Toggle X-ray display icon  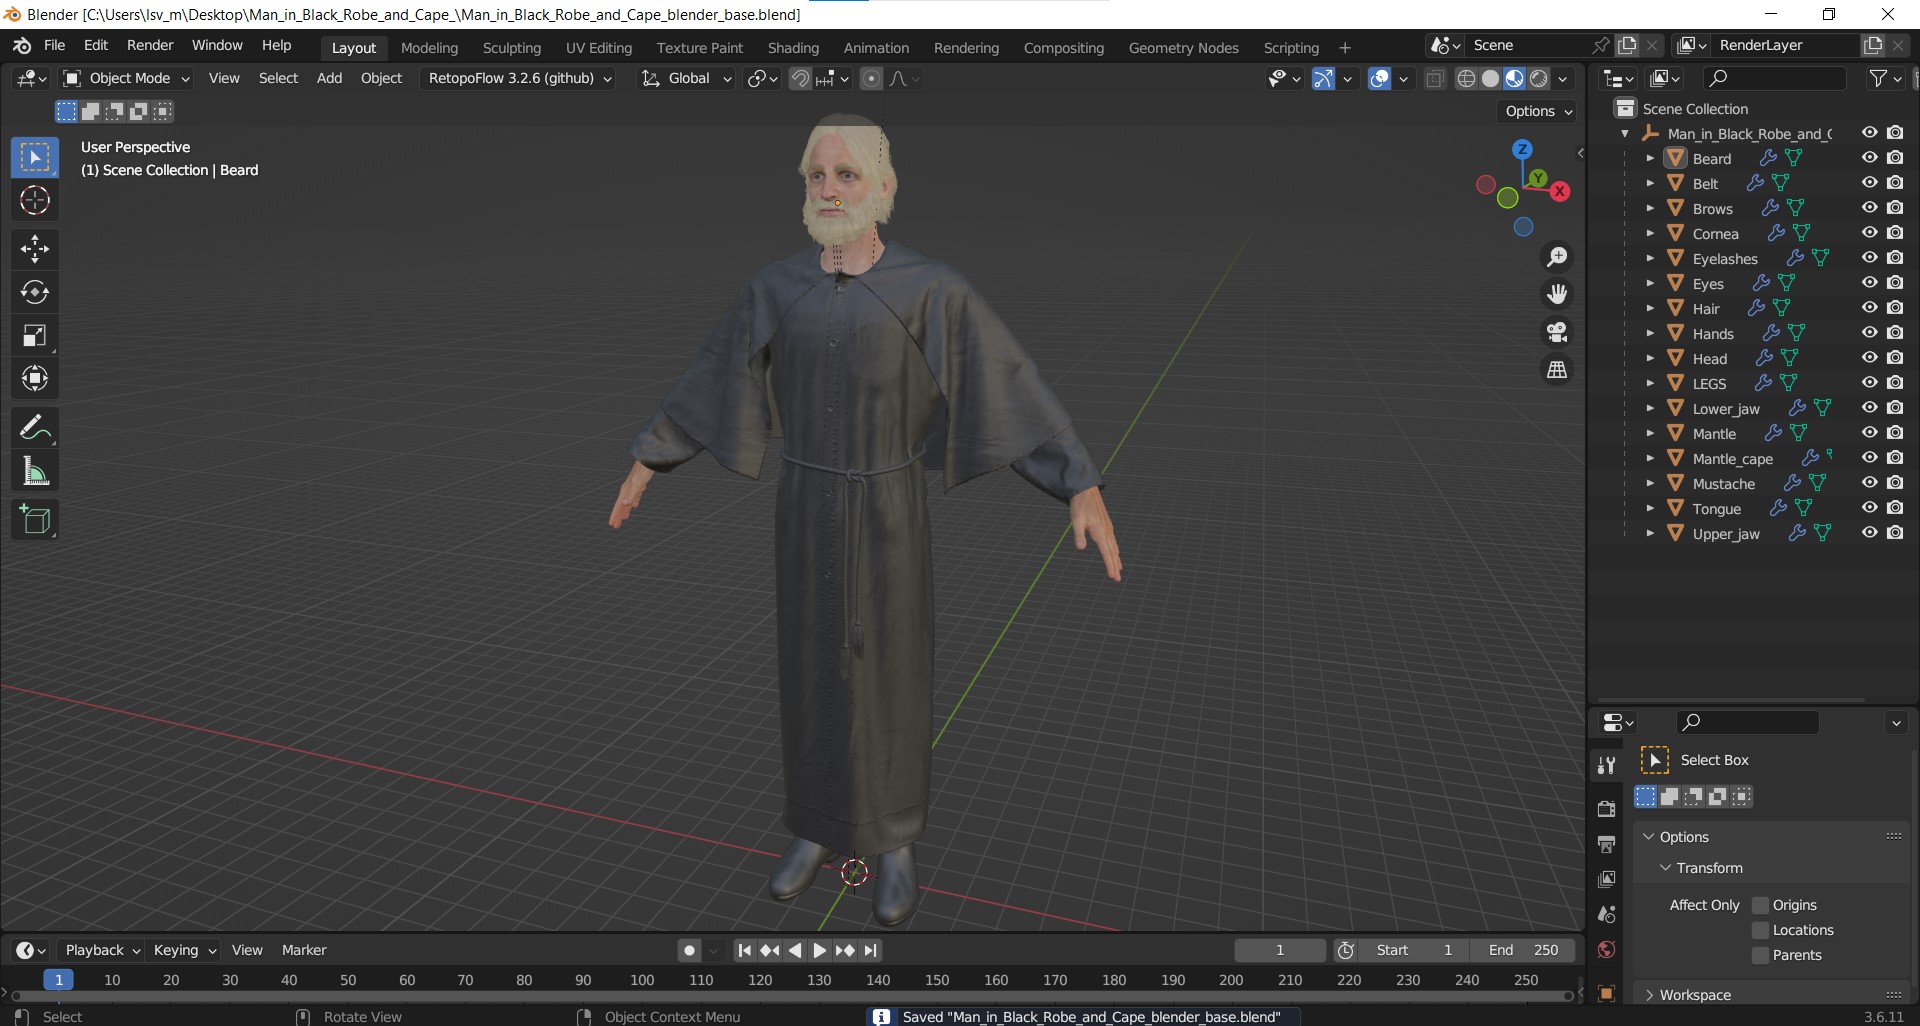(1435, 79)
